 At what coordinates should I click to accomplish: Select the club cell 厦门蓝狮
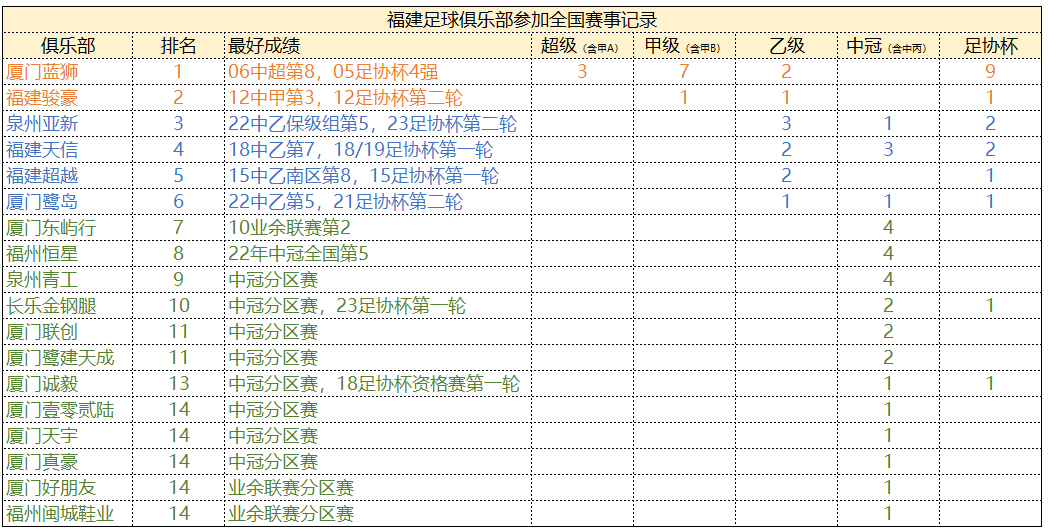click(x=68, y=72)
